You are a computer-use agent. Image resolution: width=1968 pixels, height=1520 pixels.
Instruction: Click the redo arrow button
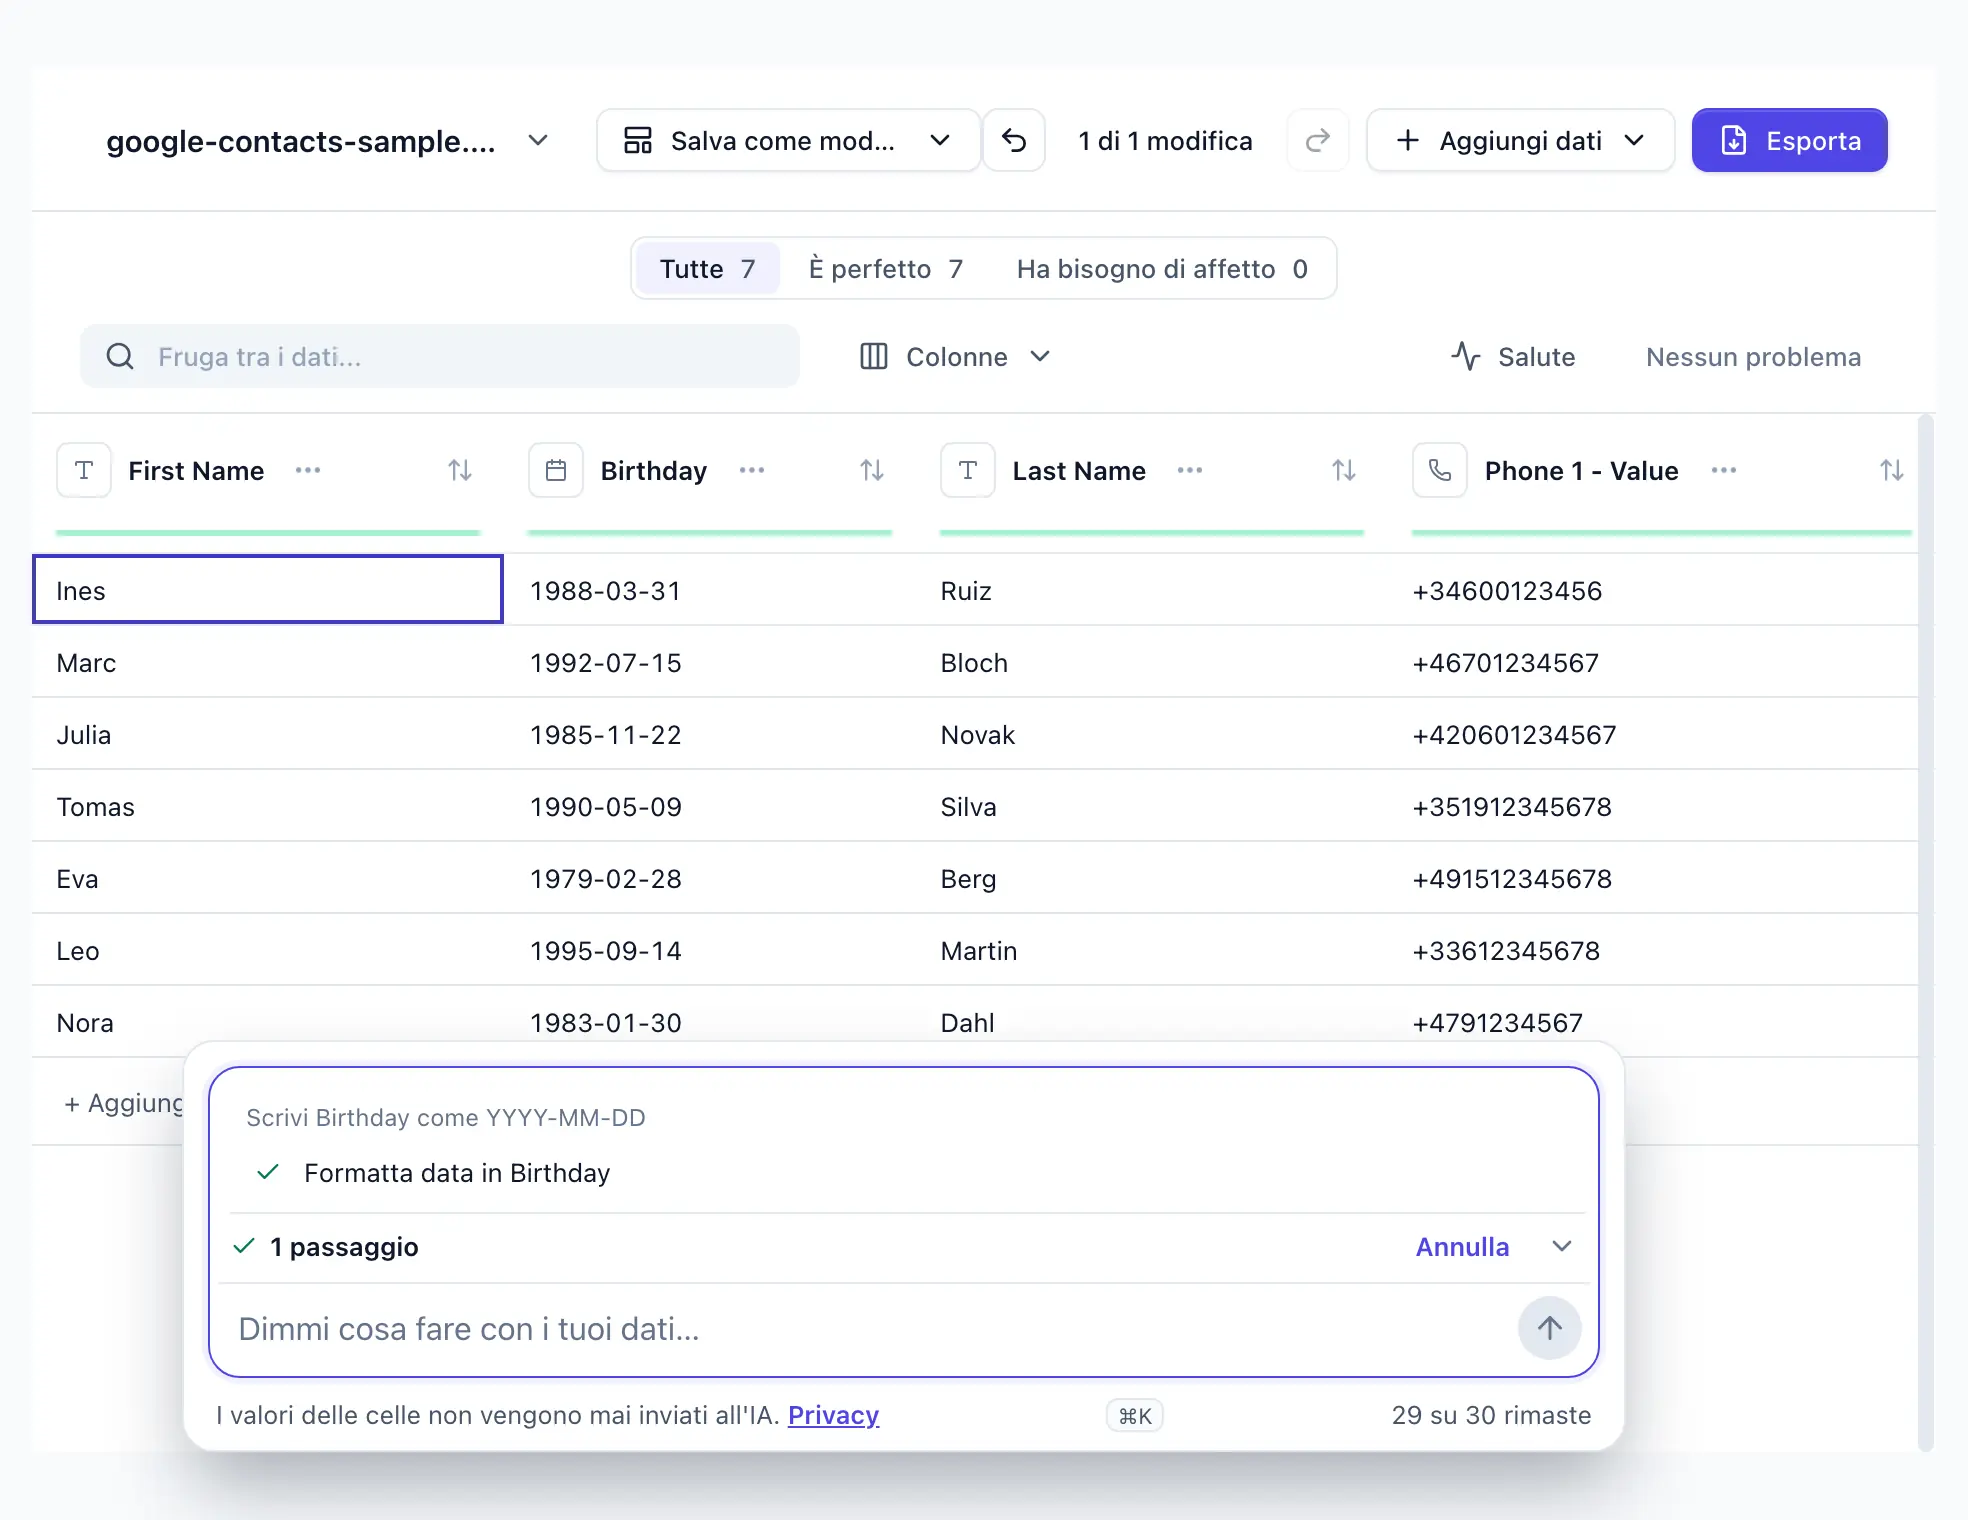[1318, 140]
